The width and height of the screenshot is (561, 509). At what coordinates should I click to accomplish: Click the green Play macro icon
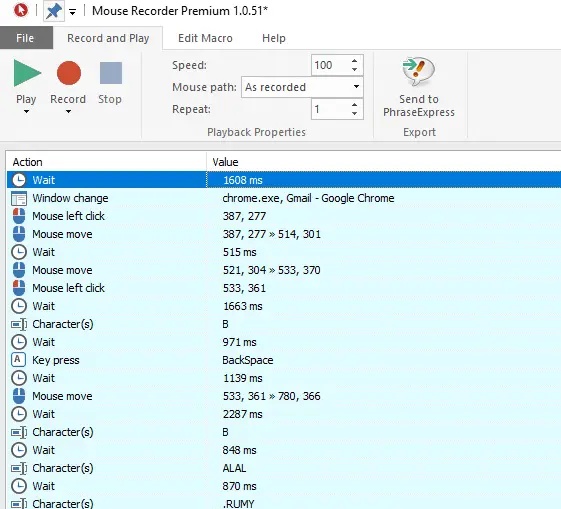(x=27, y=73)
